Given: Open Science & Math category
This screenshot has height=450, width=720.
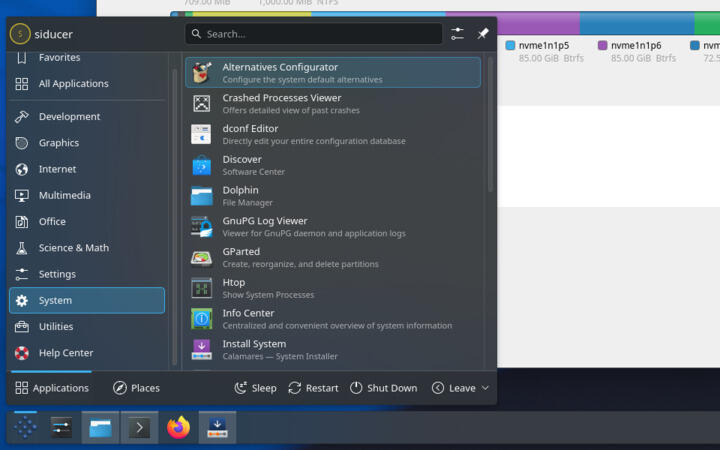Looking at the screenshot, I should click(x=87, y=248).
